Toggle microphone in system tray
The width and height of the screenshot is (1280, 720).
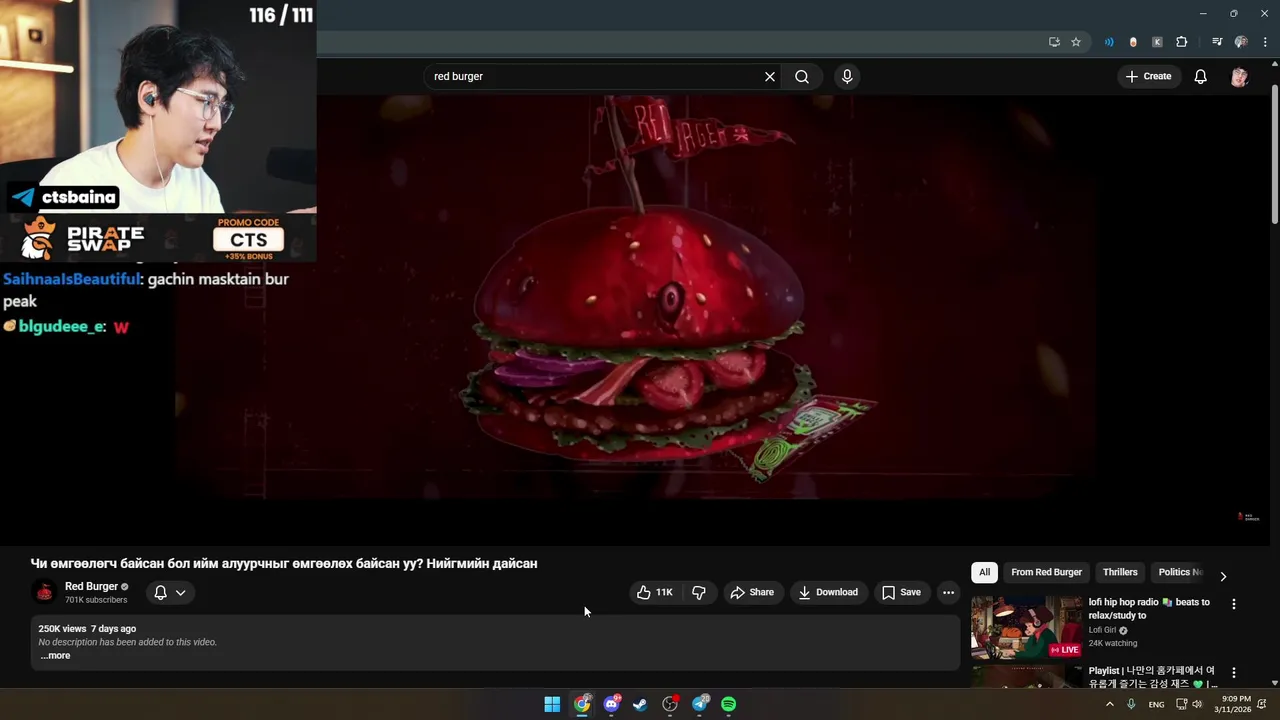coord(1131,704)
